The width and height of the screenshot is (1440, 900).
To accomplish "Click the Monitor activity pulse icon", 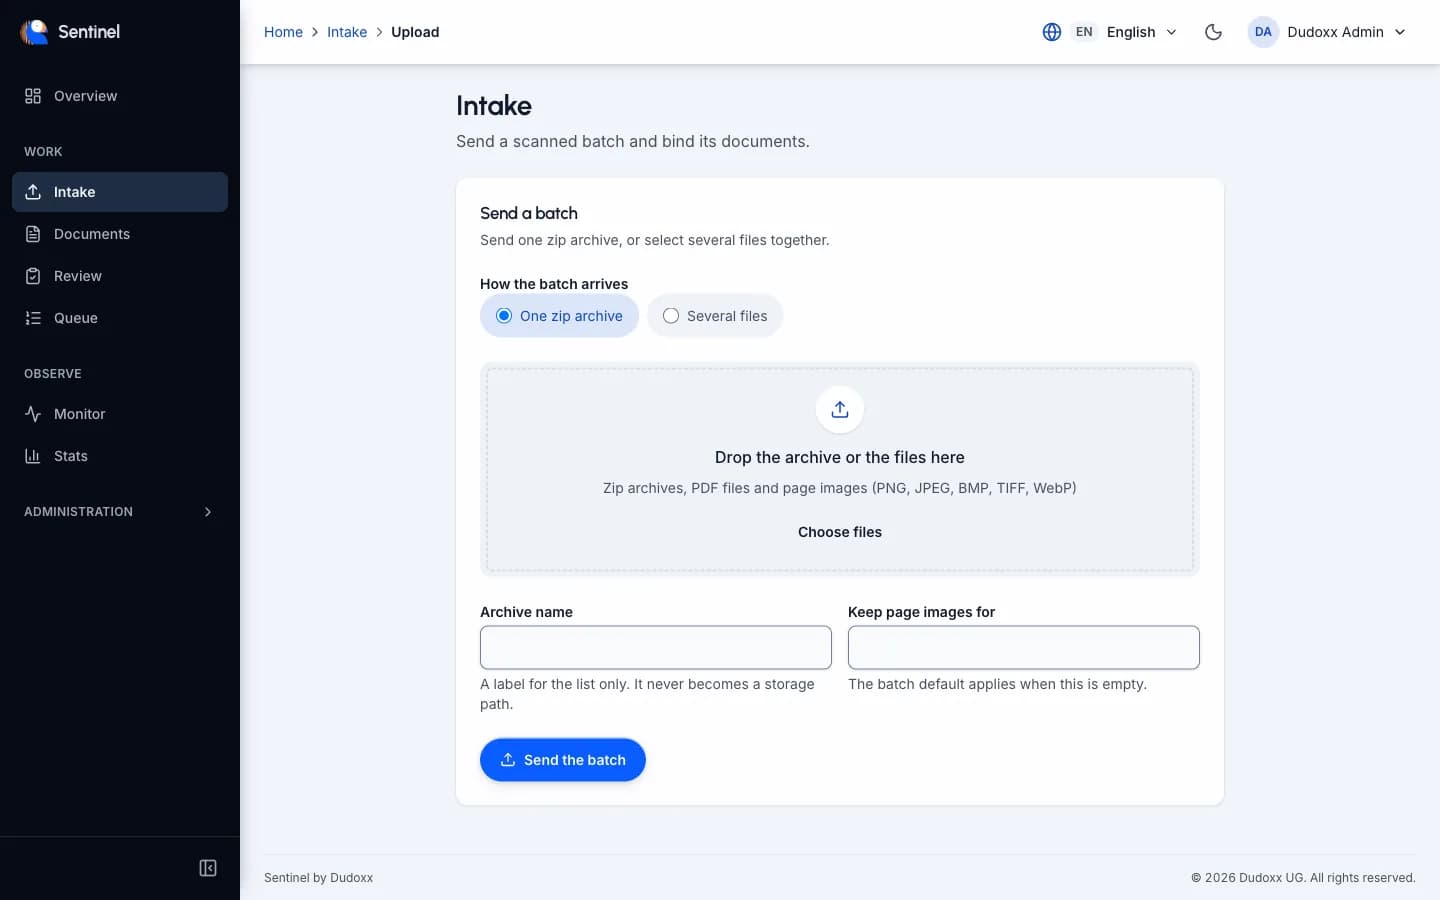I will pyautogui.click(x=33, y=414).
